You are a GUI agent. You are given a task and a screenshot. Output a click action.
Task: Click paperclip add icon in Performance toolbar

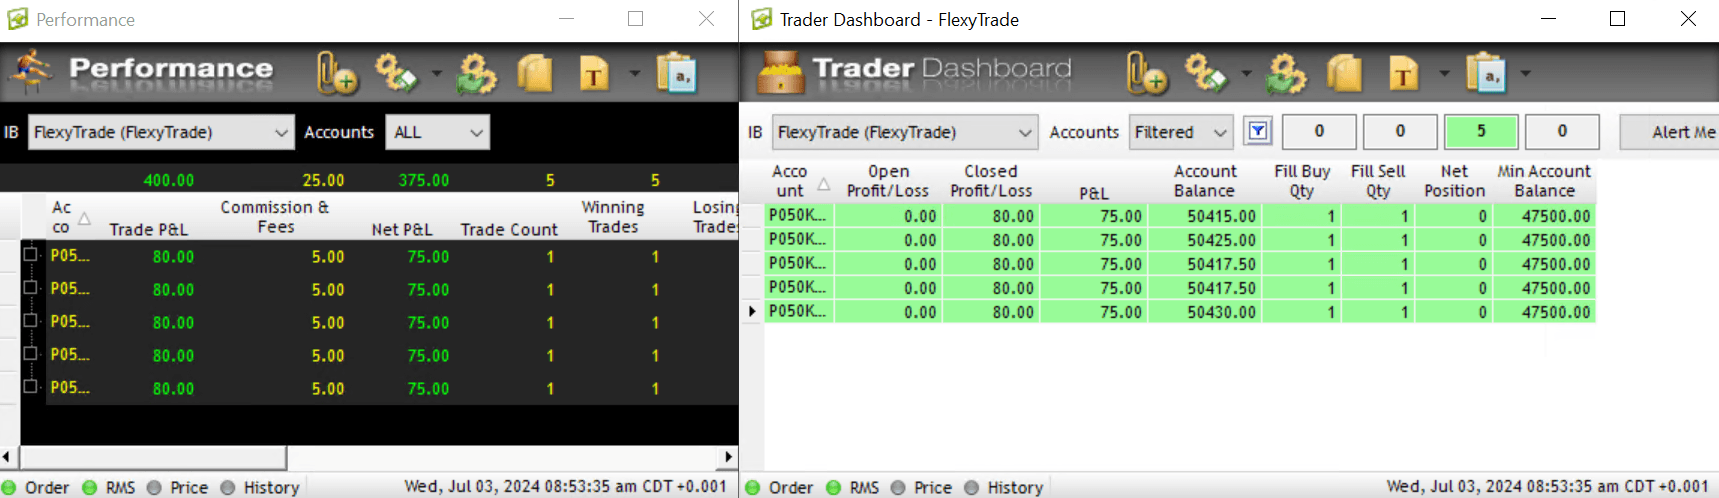(337, 73)
